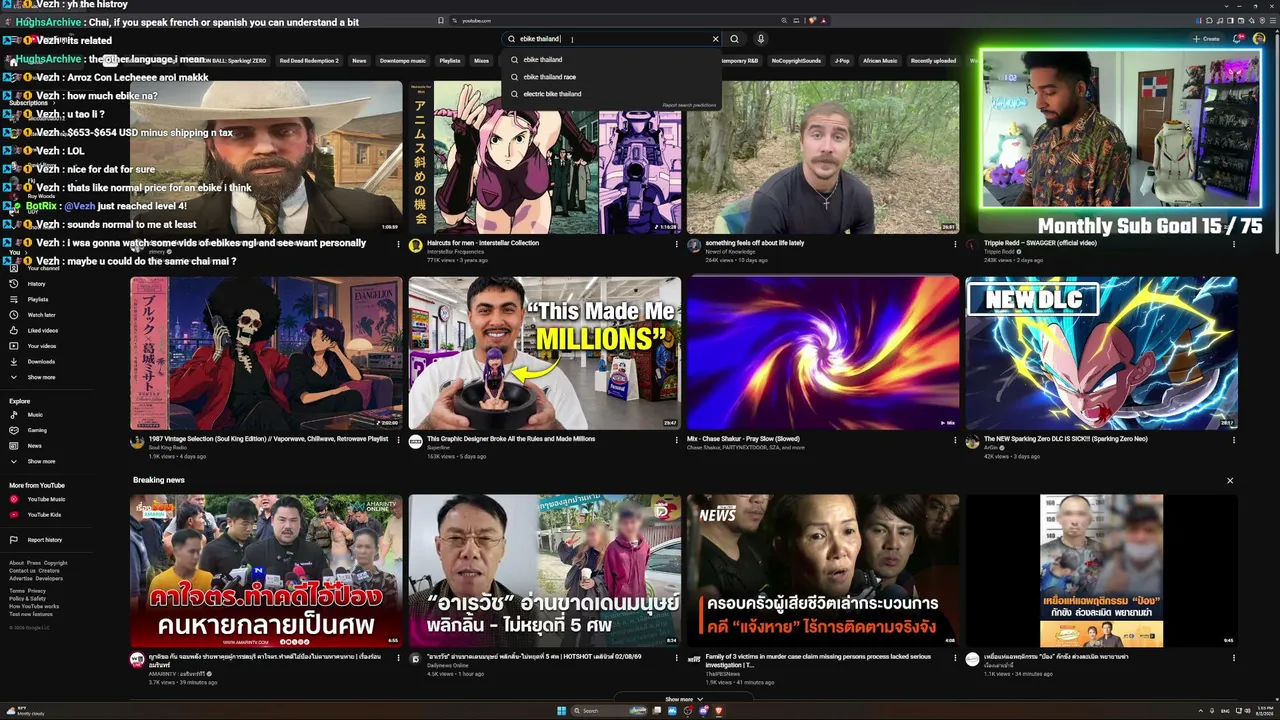
Task: Open options for 'Haircuts for men' video
Action: (677, 243)
